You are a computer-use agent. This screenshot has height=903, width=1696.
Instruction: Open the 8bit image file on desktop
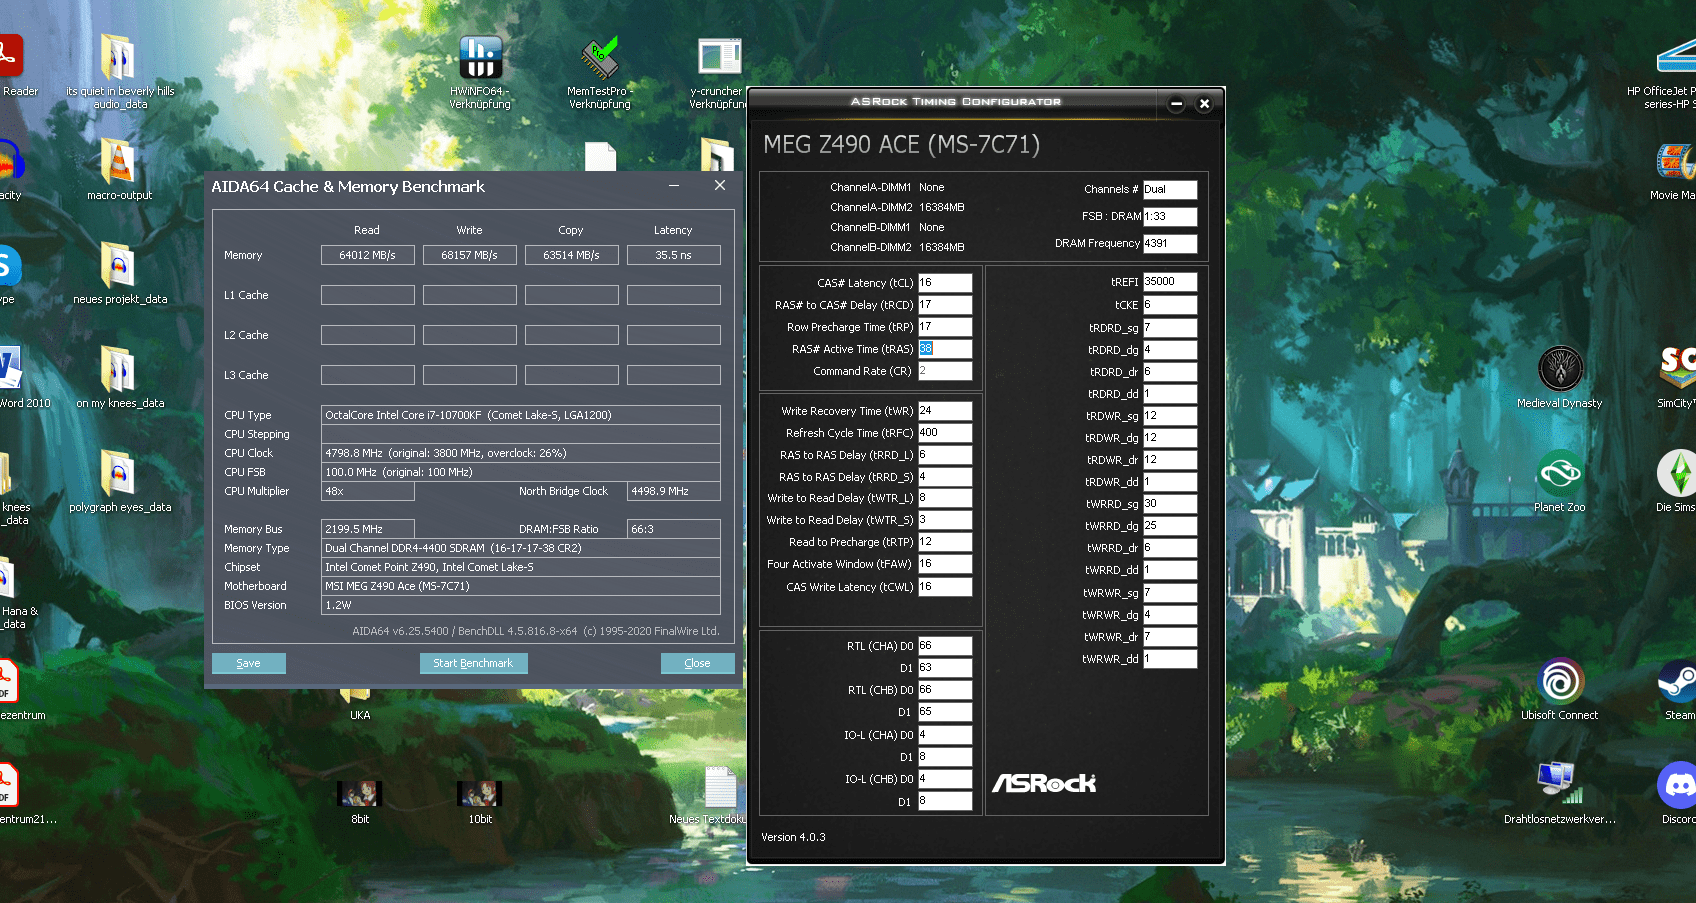pos(360,794)
